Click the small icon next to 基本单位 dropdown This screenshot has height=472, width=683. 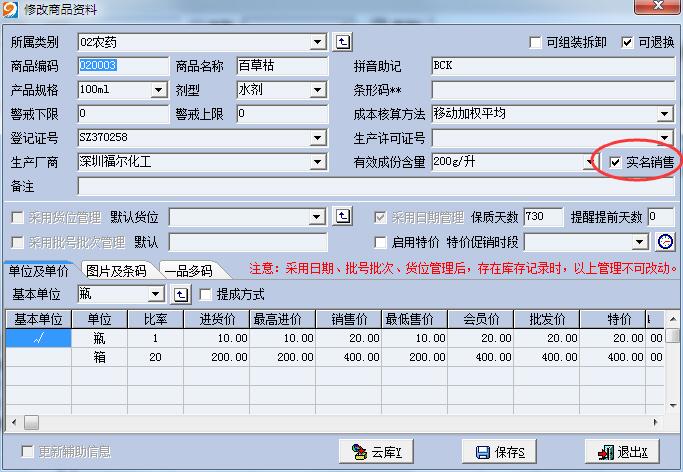point(181,294)
